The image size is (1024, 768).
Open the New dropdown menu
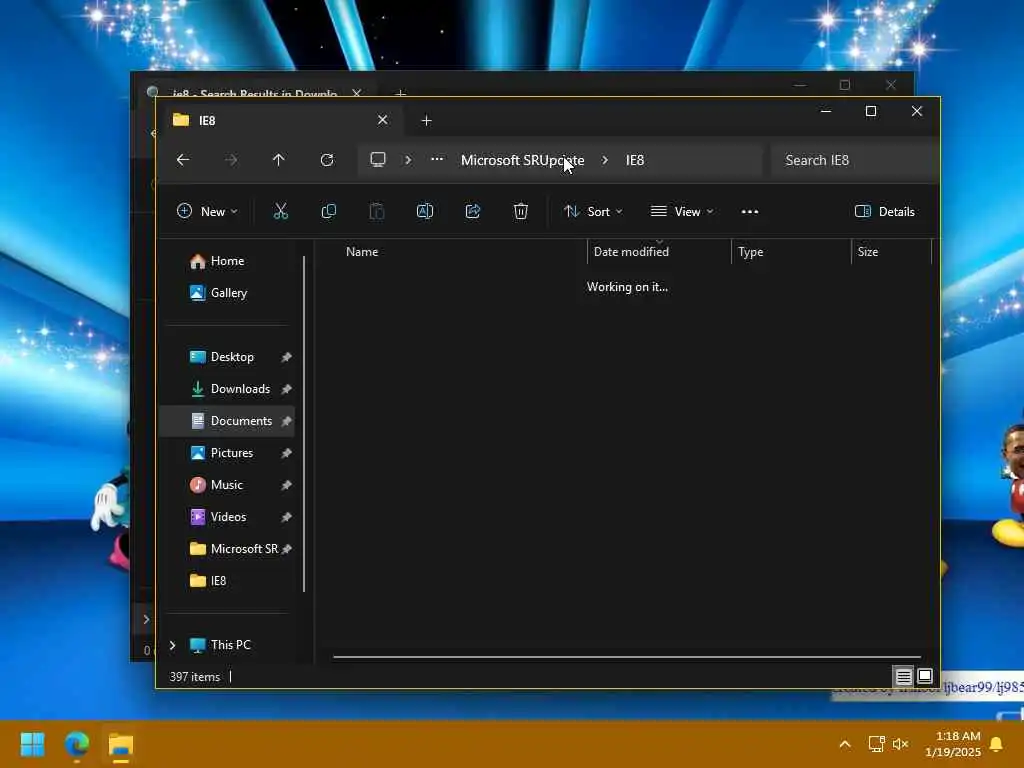tap(207, 212)
